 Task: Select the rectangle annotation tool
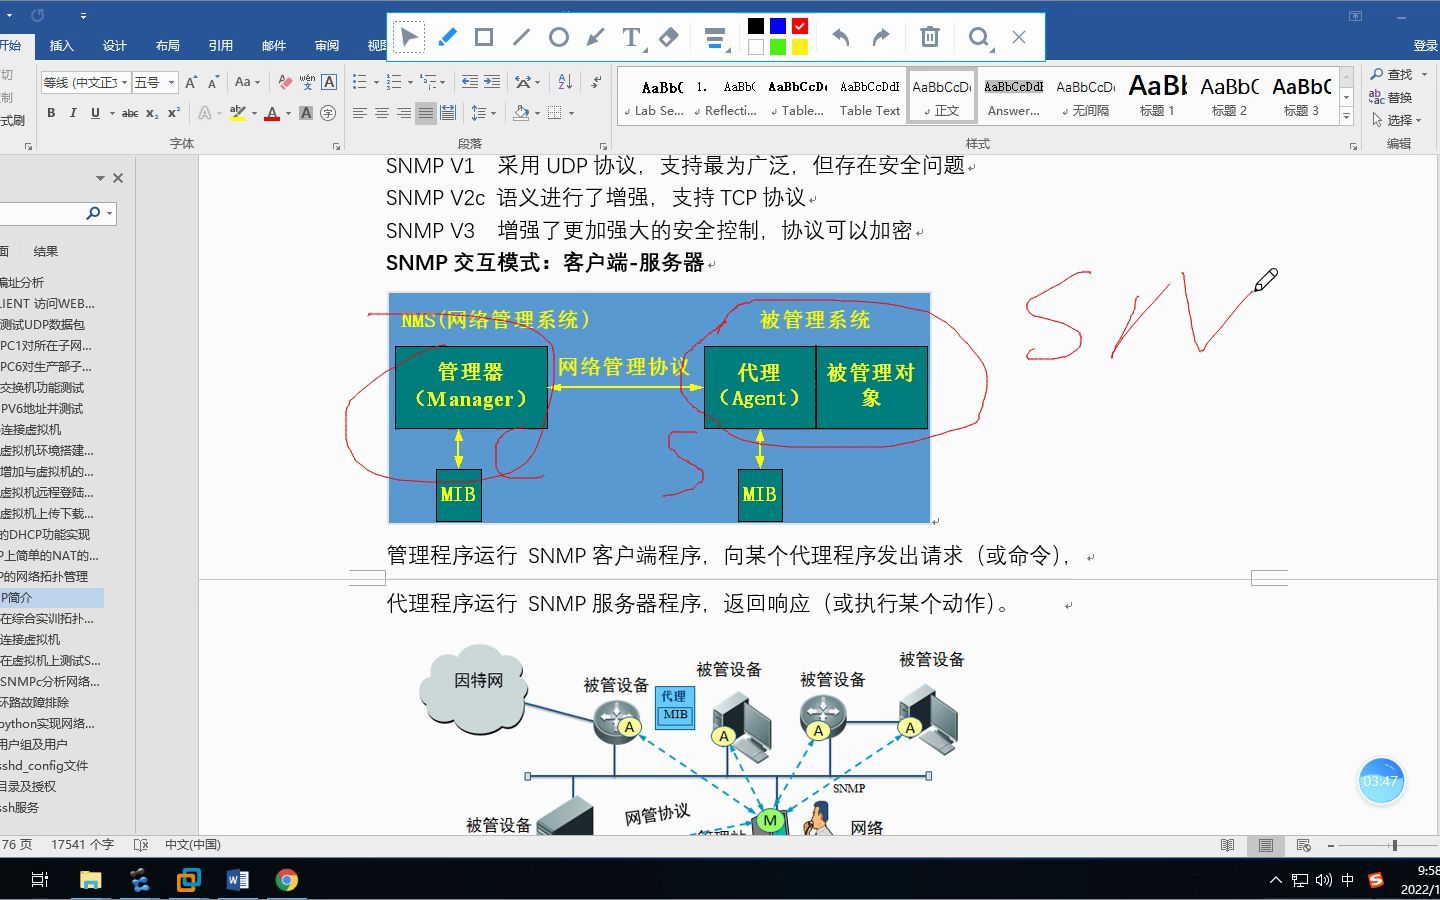tap(484, 36)
